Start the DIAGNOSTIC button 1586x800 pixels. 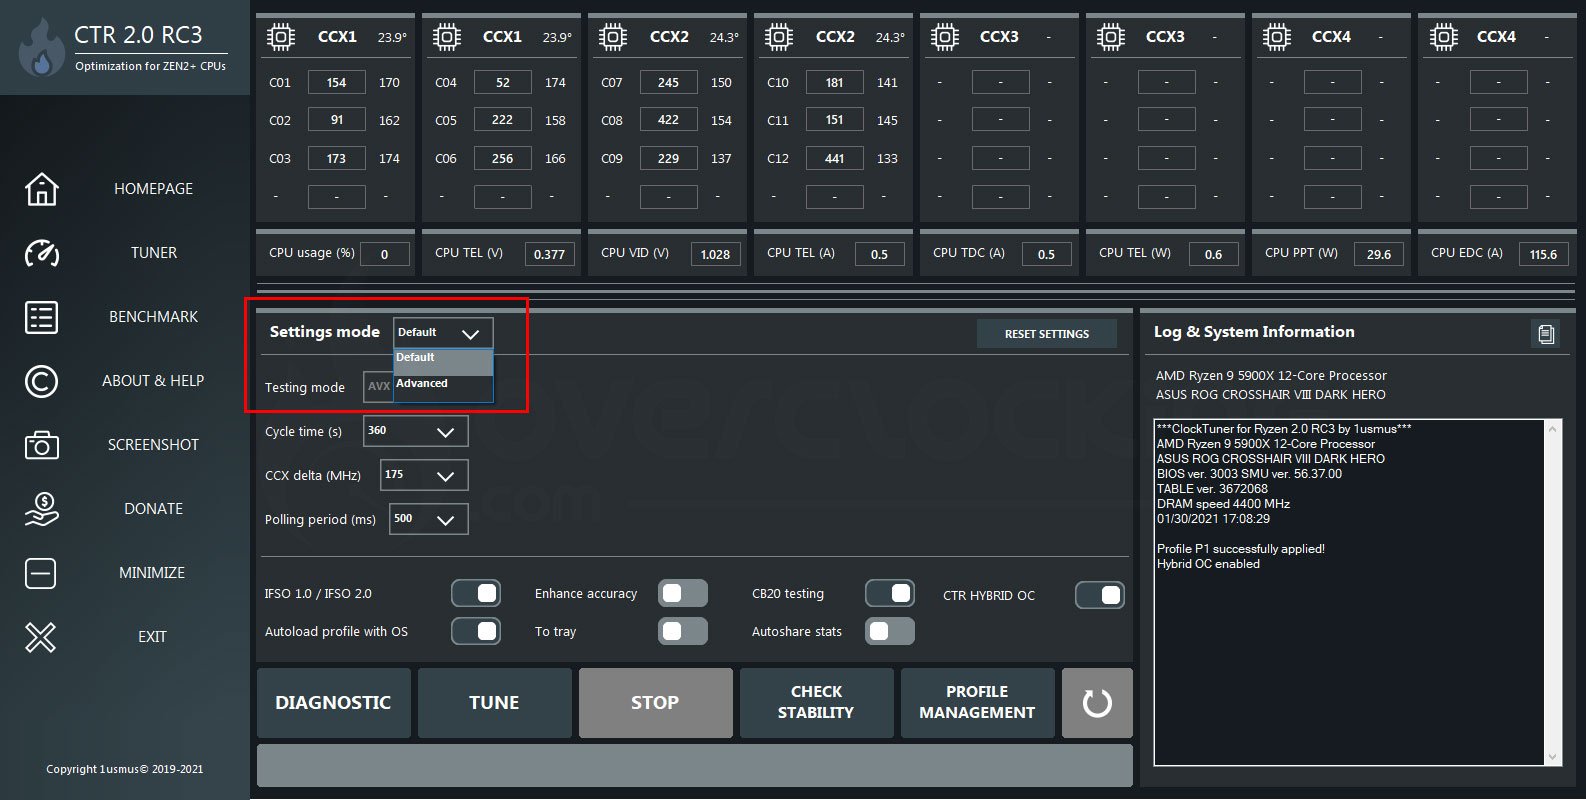(x=334, y=703)
